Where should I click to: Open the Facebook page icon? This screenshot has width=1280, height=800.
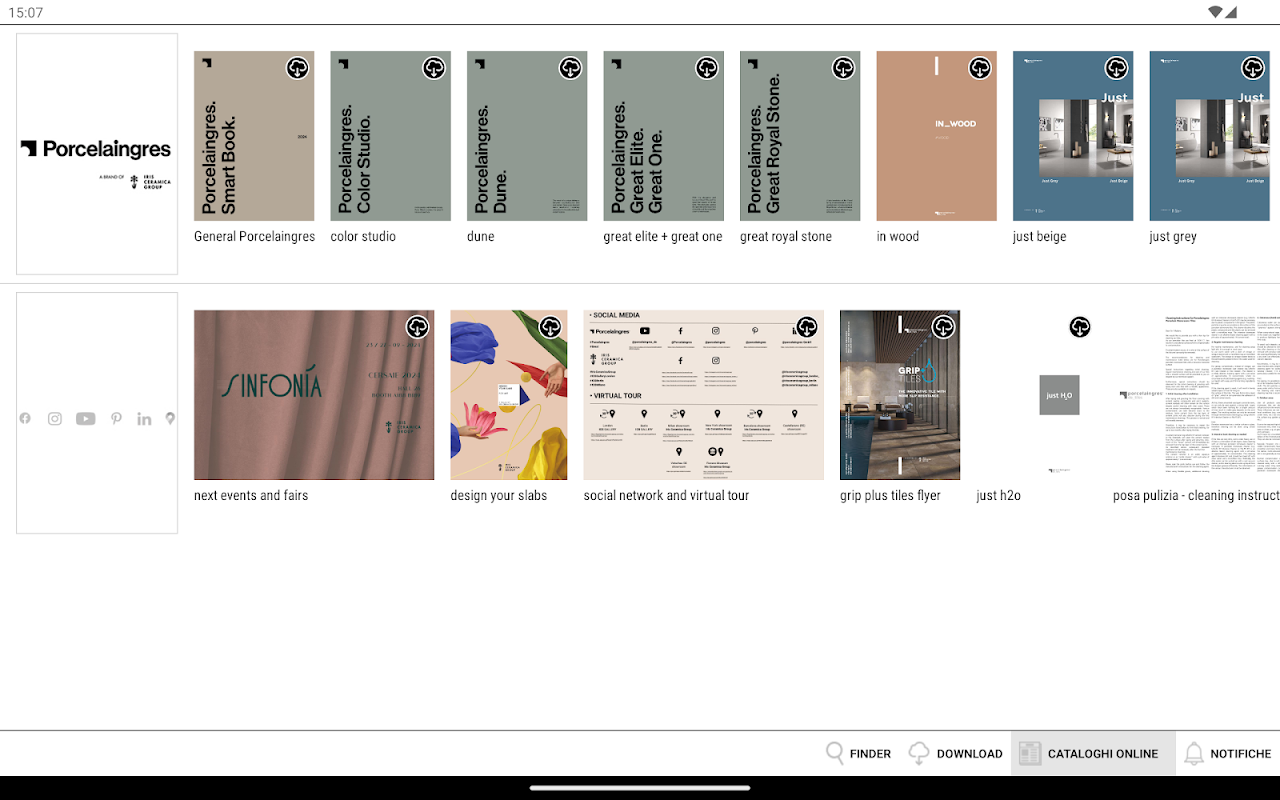(25, 419)
